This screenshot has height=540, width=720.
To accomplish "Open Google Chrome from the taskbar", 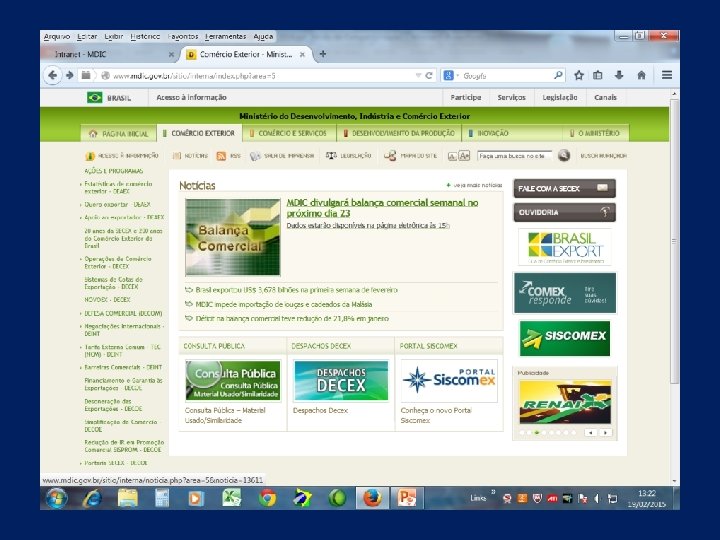I will pos(267,498).
